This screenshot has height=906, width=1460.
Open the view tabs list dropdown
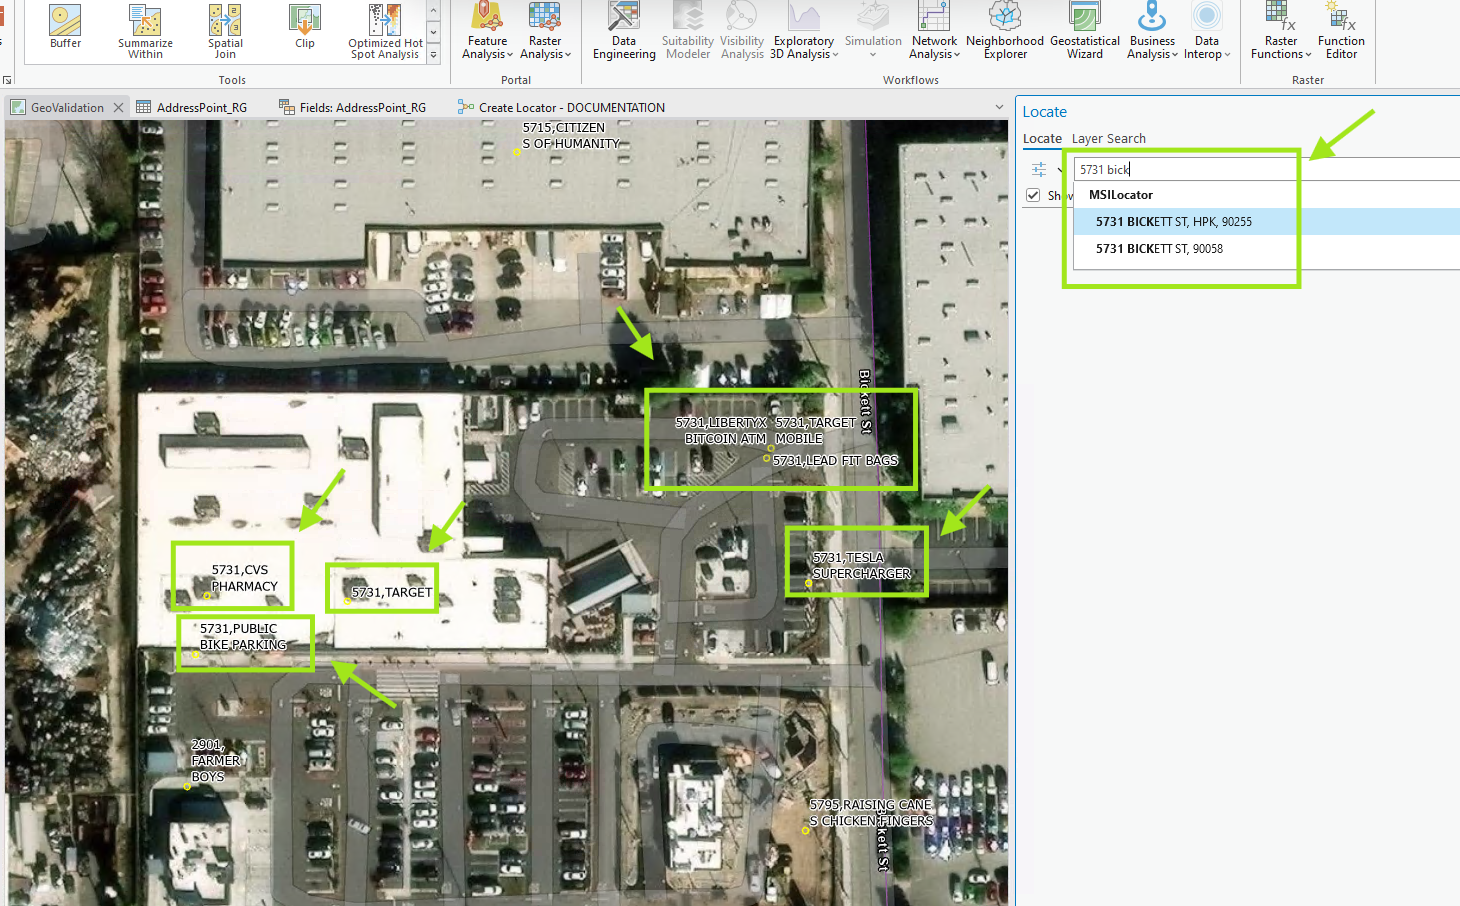[x=999, y=107]
